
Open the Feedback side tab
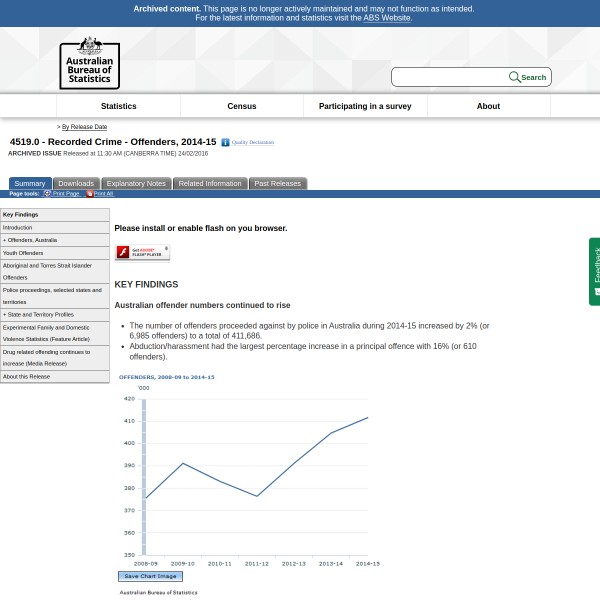(595, 270)
